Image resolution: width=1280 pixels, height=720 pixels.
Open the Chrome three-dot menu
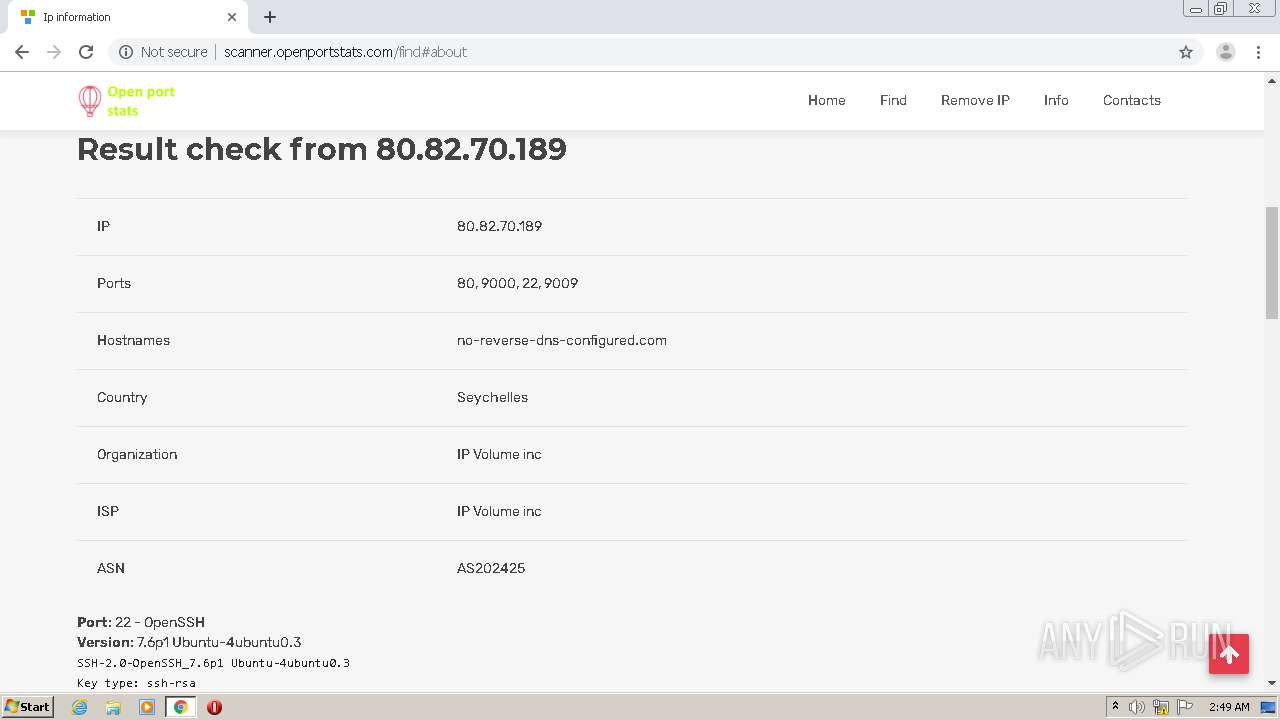click(1258, 52)
